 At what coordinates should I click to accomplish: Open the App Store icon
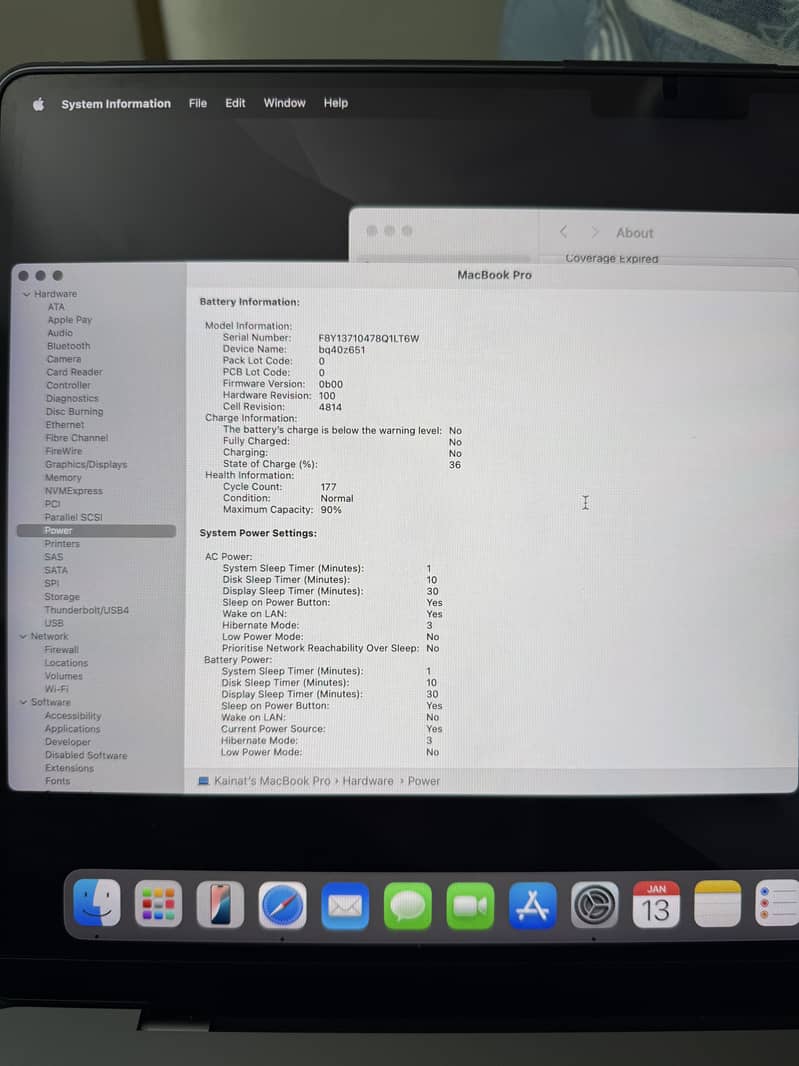(x=532, y=906)
